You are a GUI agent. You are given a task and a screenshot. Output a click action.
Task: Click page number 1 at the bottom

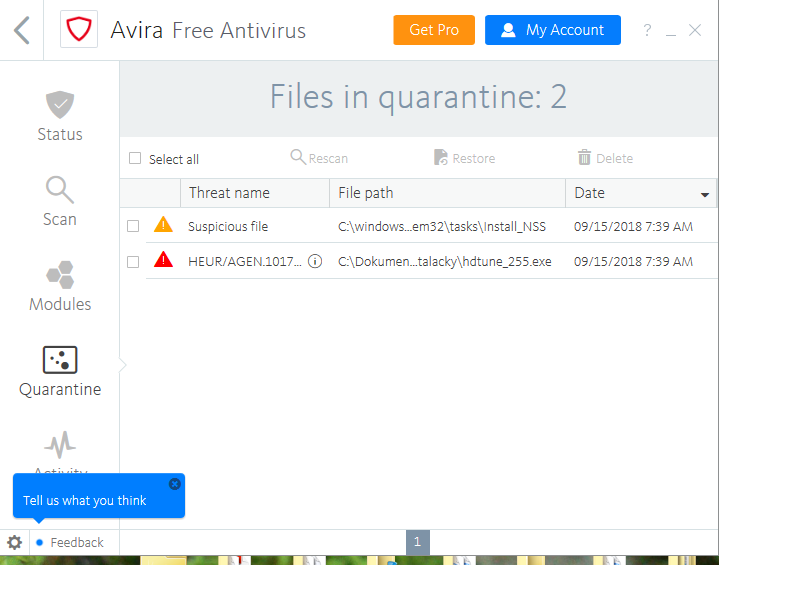pyautogui.click(x=417, y=542)
